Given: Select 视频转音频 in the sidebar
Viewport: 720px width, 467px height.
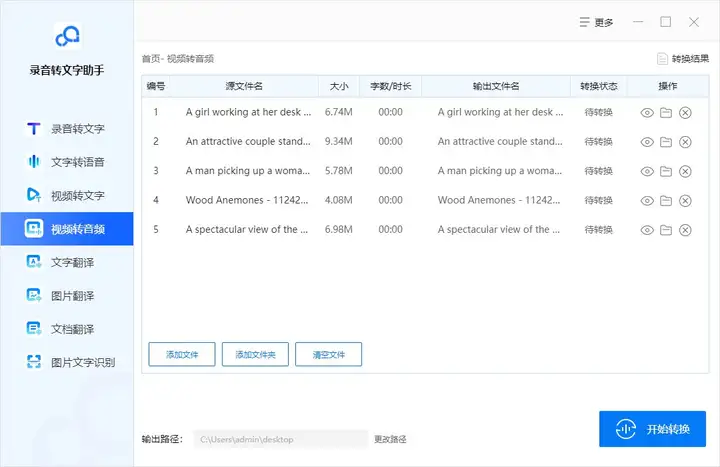Looking at the screenshot, I should [67, 229].
